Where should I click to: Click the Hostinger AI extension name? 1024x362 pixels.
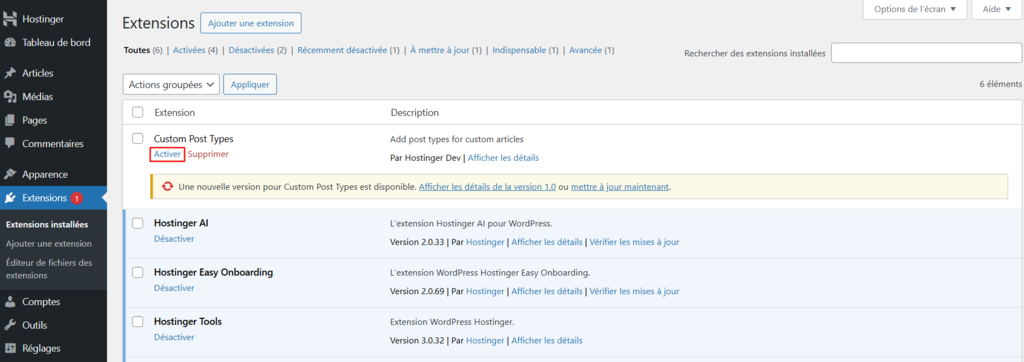click(181, 223)
